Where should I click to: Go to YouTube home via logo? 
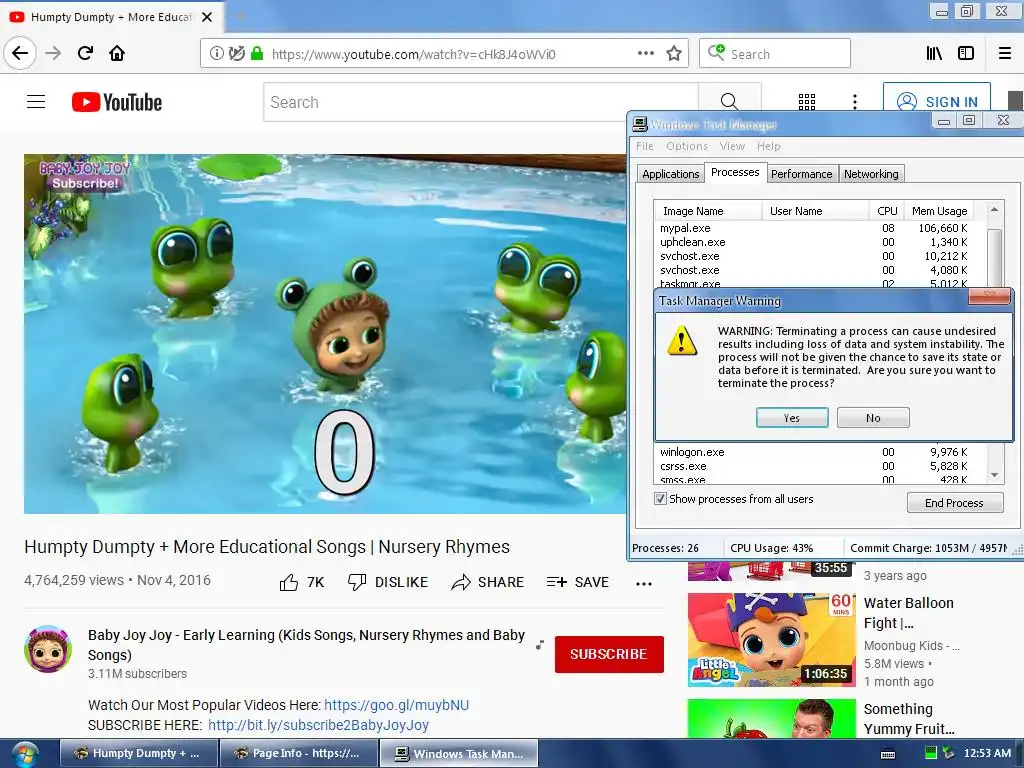(x=117, y=102)
